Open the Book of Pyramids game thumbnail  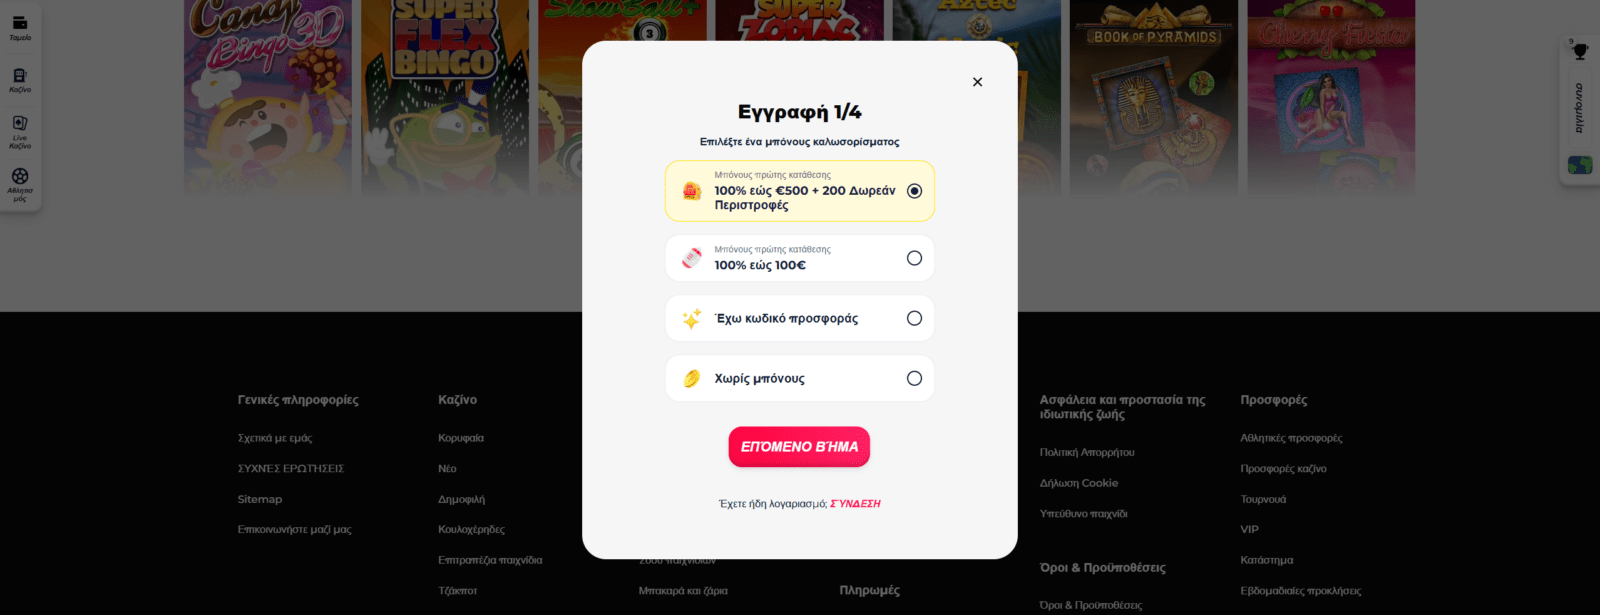tap(1154, 97)
